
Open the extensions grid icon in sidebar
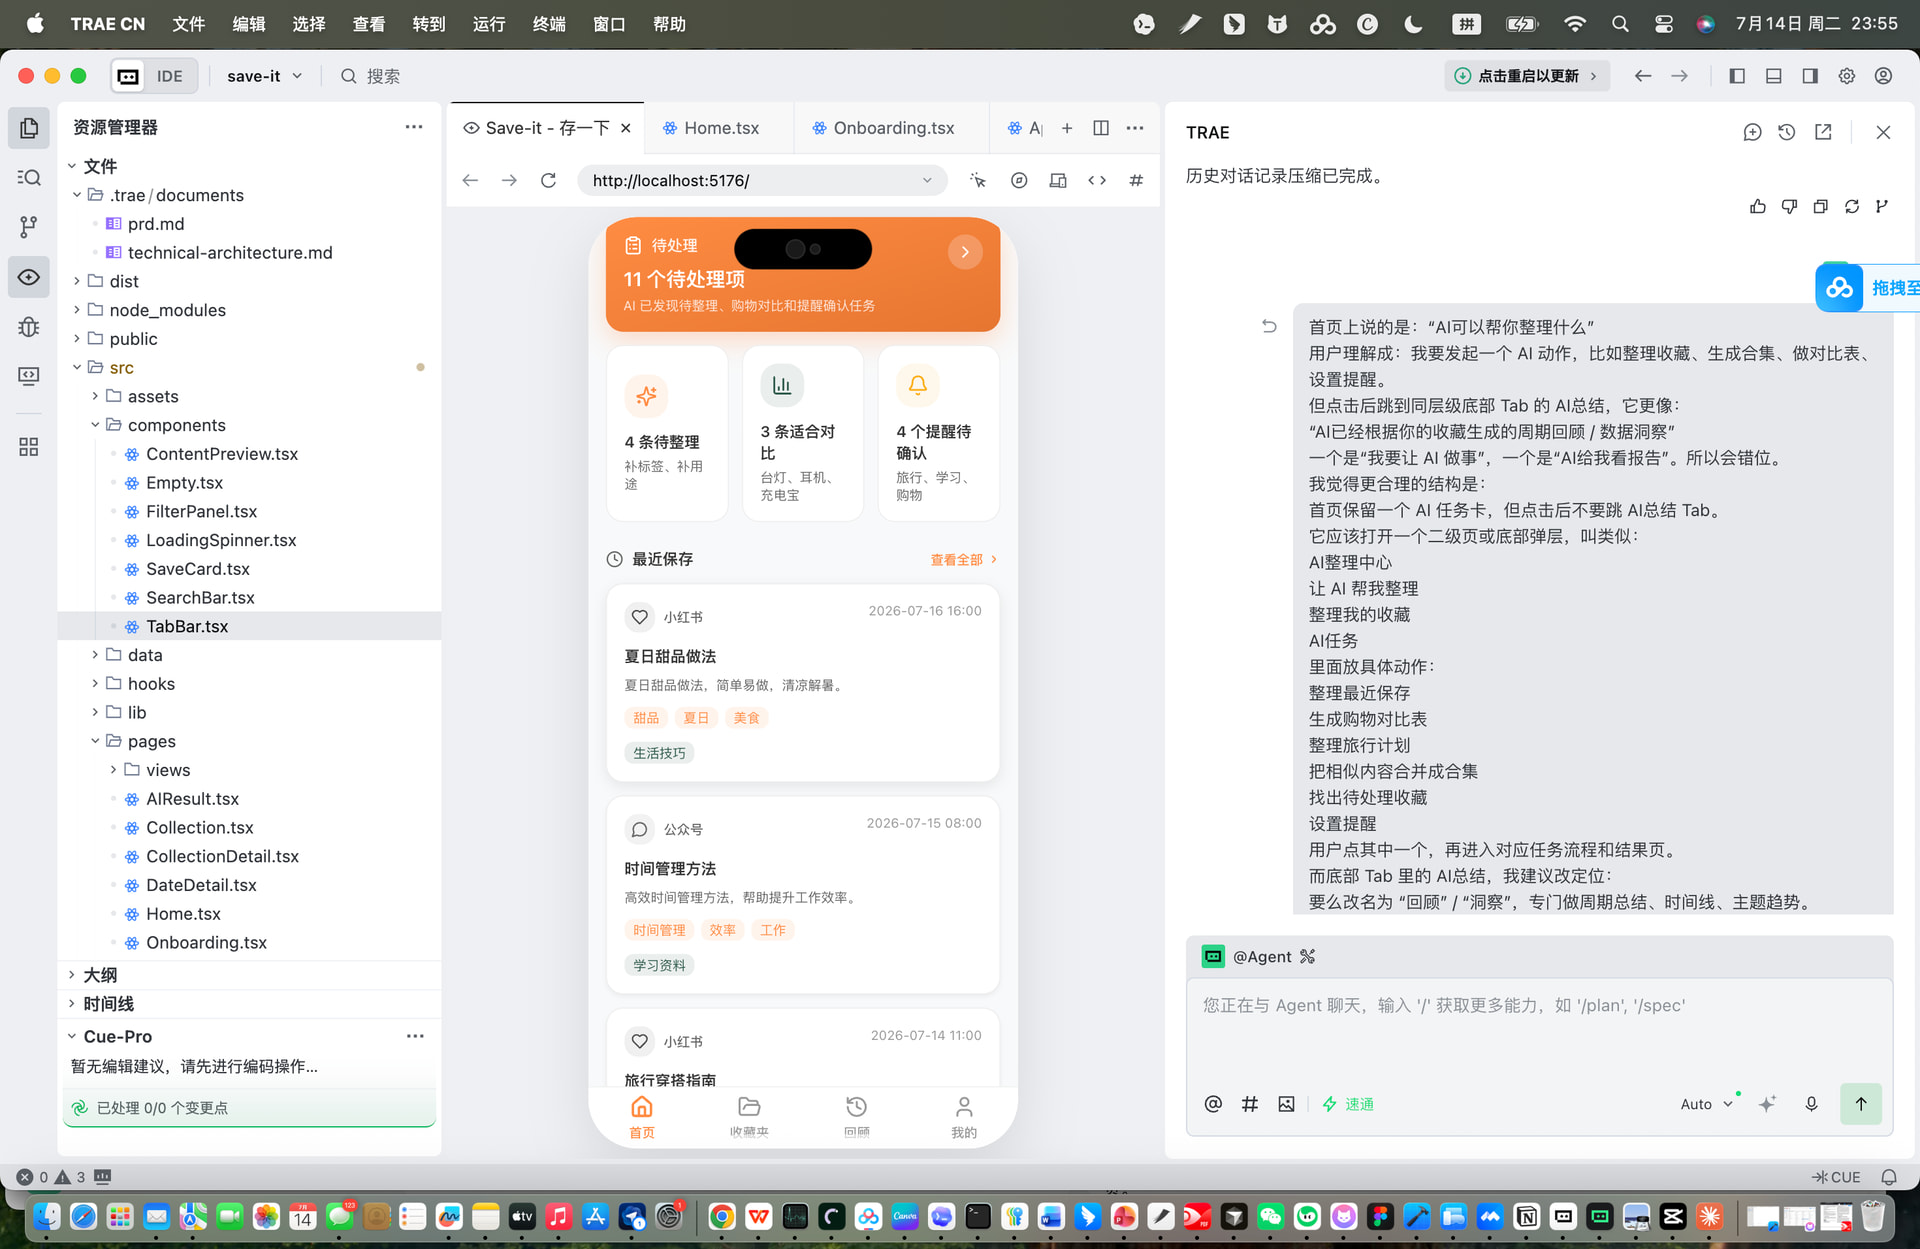(x=29, y=447)
